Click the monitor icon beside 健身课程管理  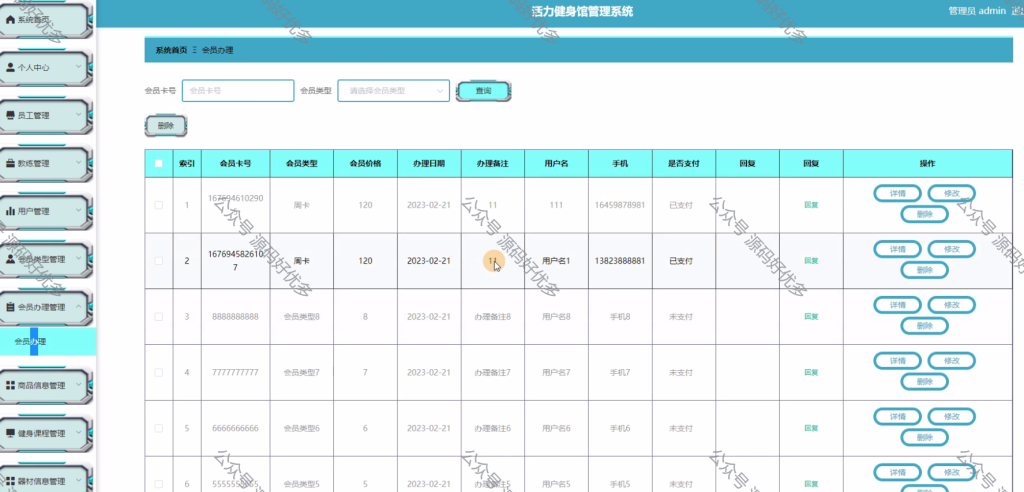coord(10,433)
